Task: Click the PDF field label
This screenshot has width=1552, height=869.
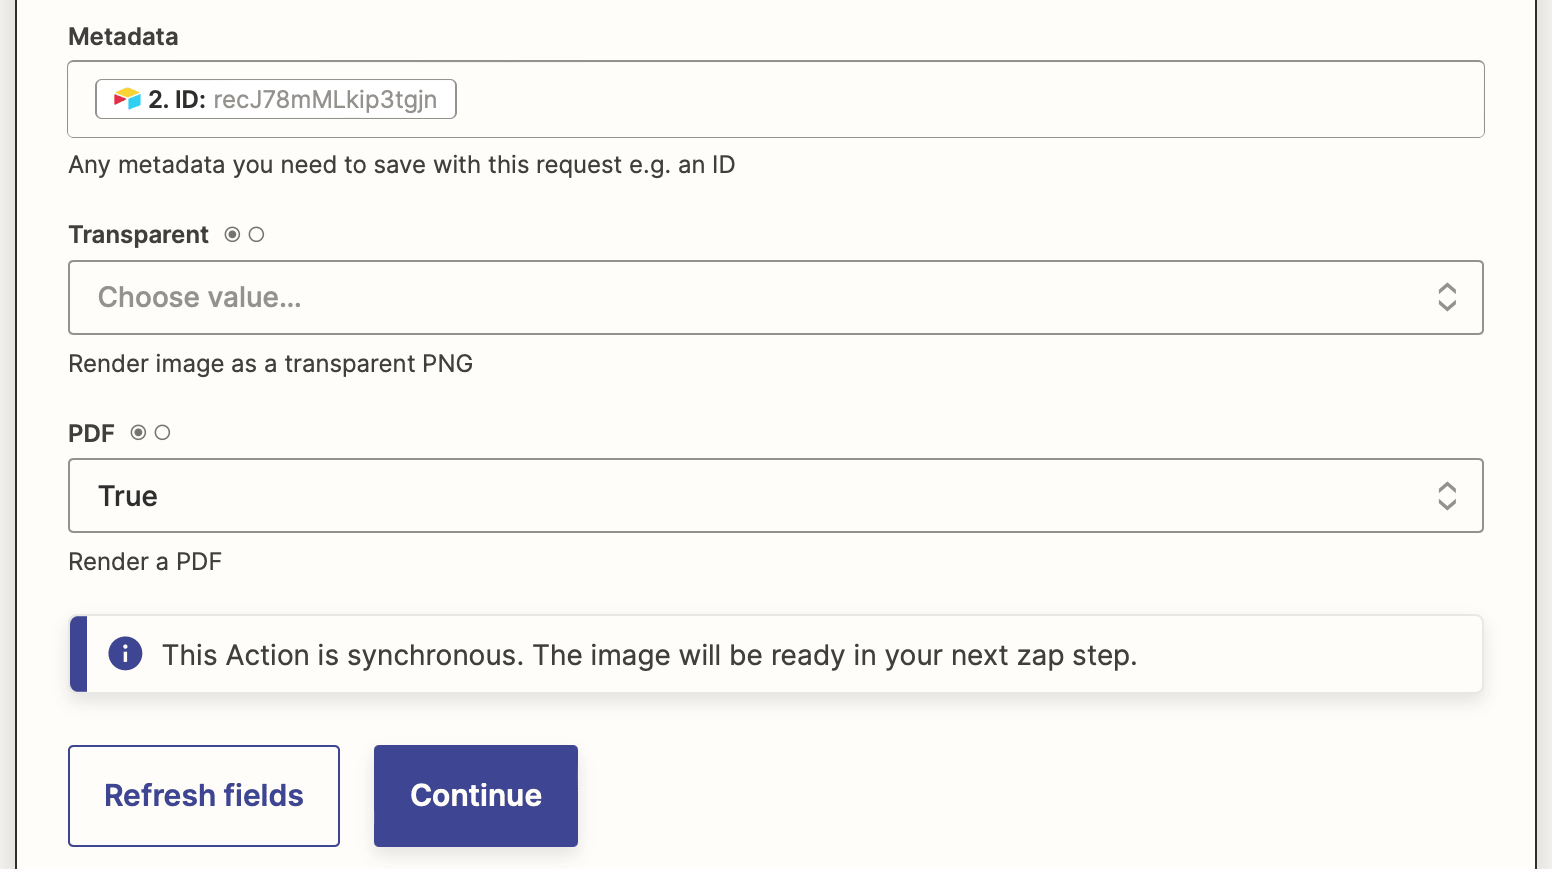Action: 90,433
